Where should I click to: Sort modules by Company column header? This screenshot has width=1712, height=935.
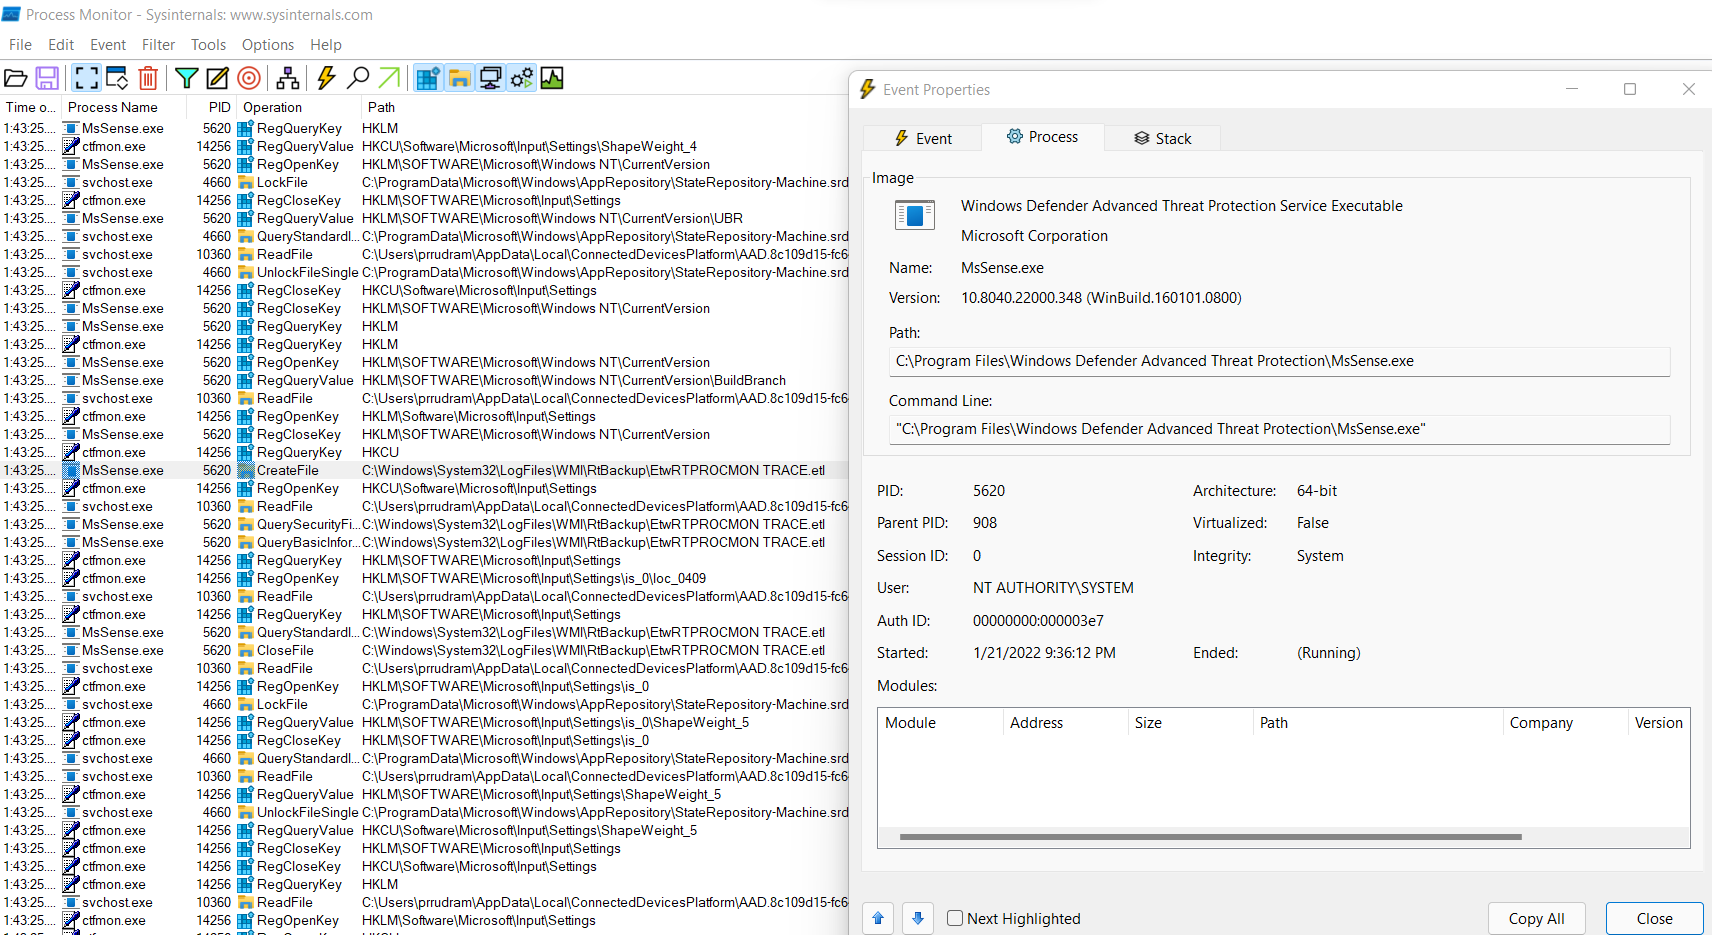[x=1565, y=723]
